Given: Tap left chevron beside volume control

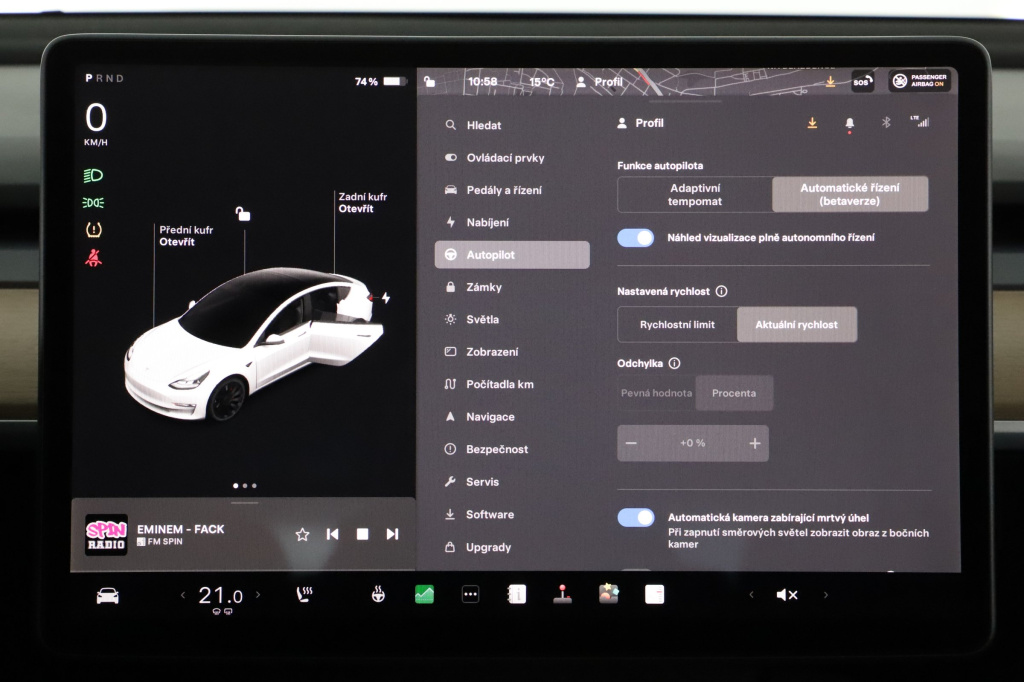Looking at the screenshot, I should coord(751,594).
